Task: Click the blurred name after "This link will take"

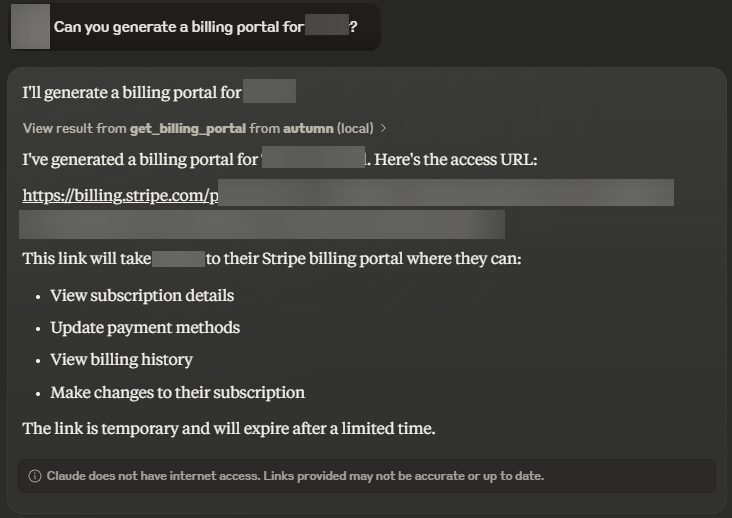Action: [179, 259]
